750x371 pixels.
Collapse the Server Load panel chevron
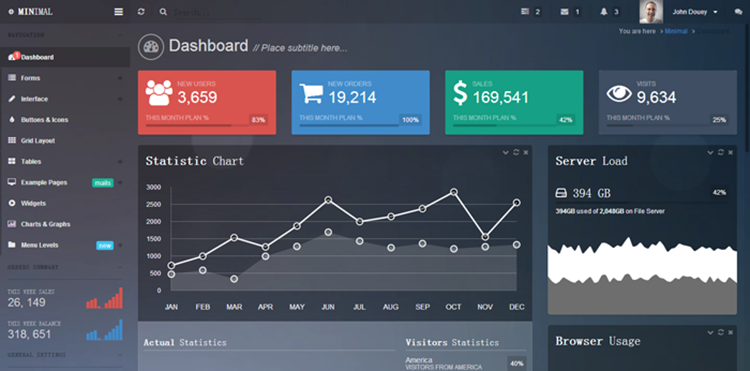(x=710, y=153)
